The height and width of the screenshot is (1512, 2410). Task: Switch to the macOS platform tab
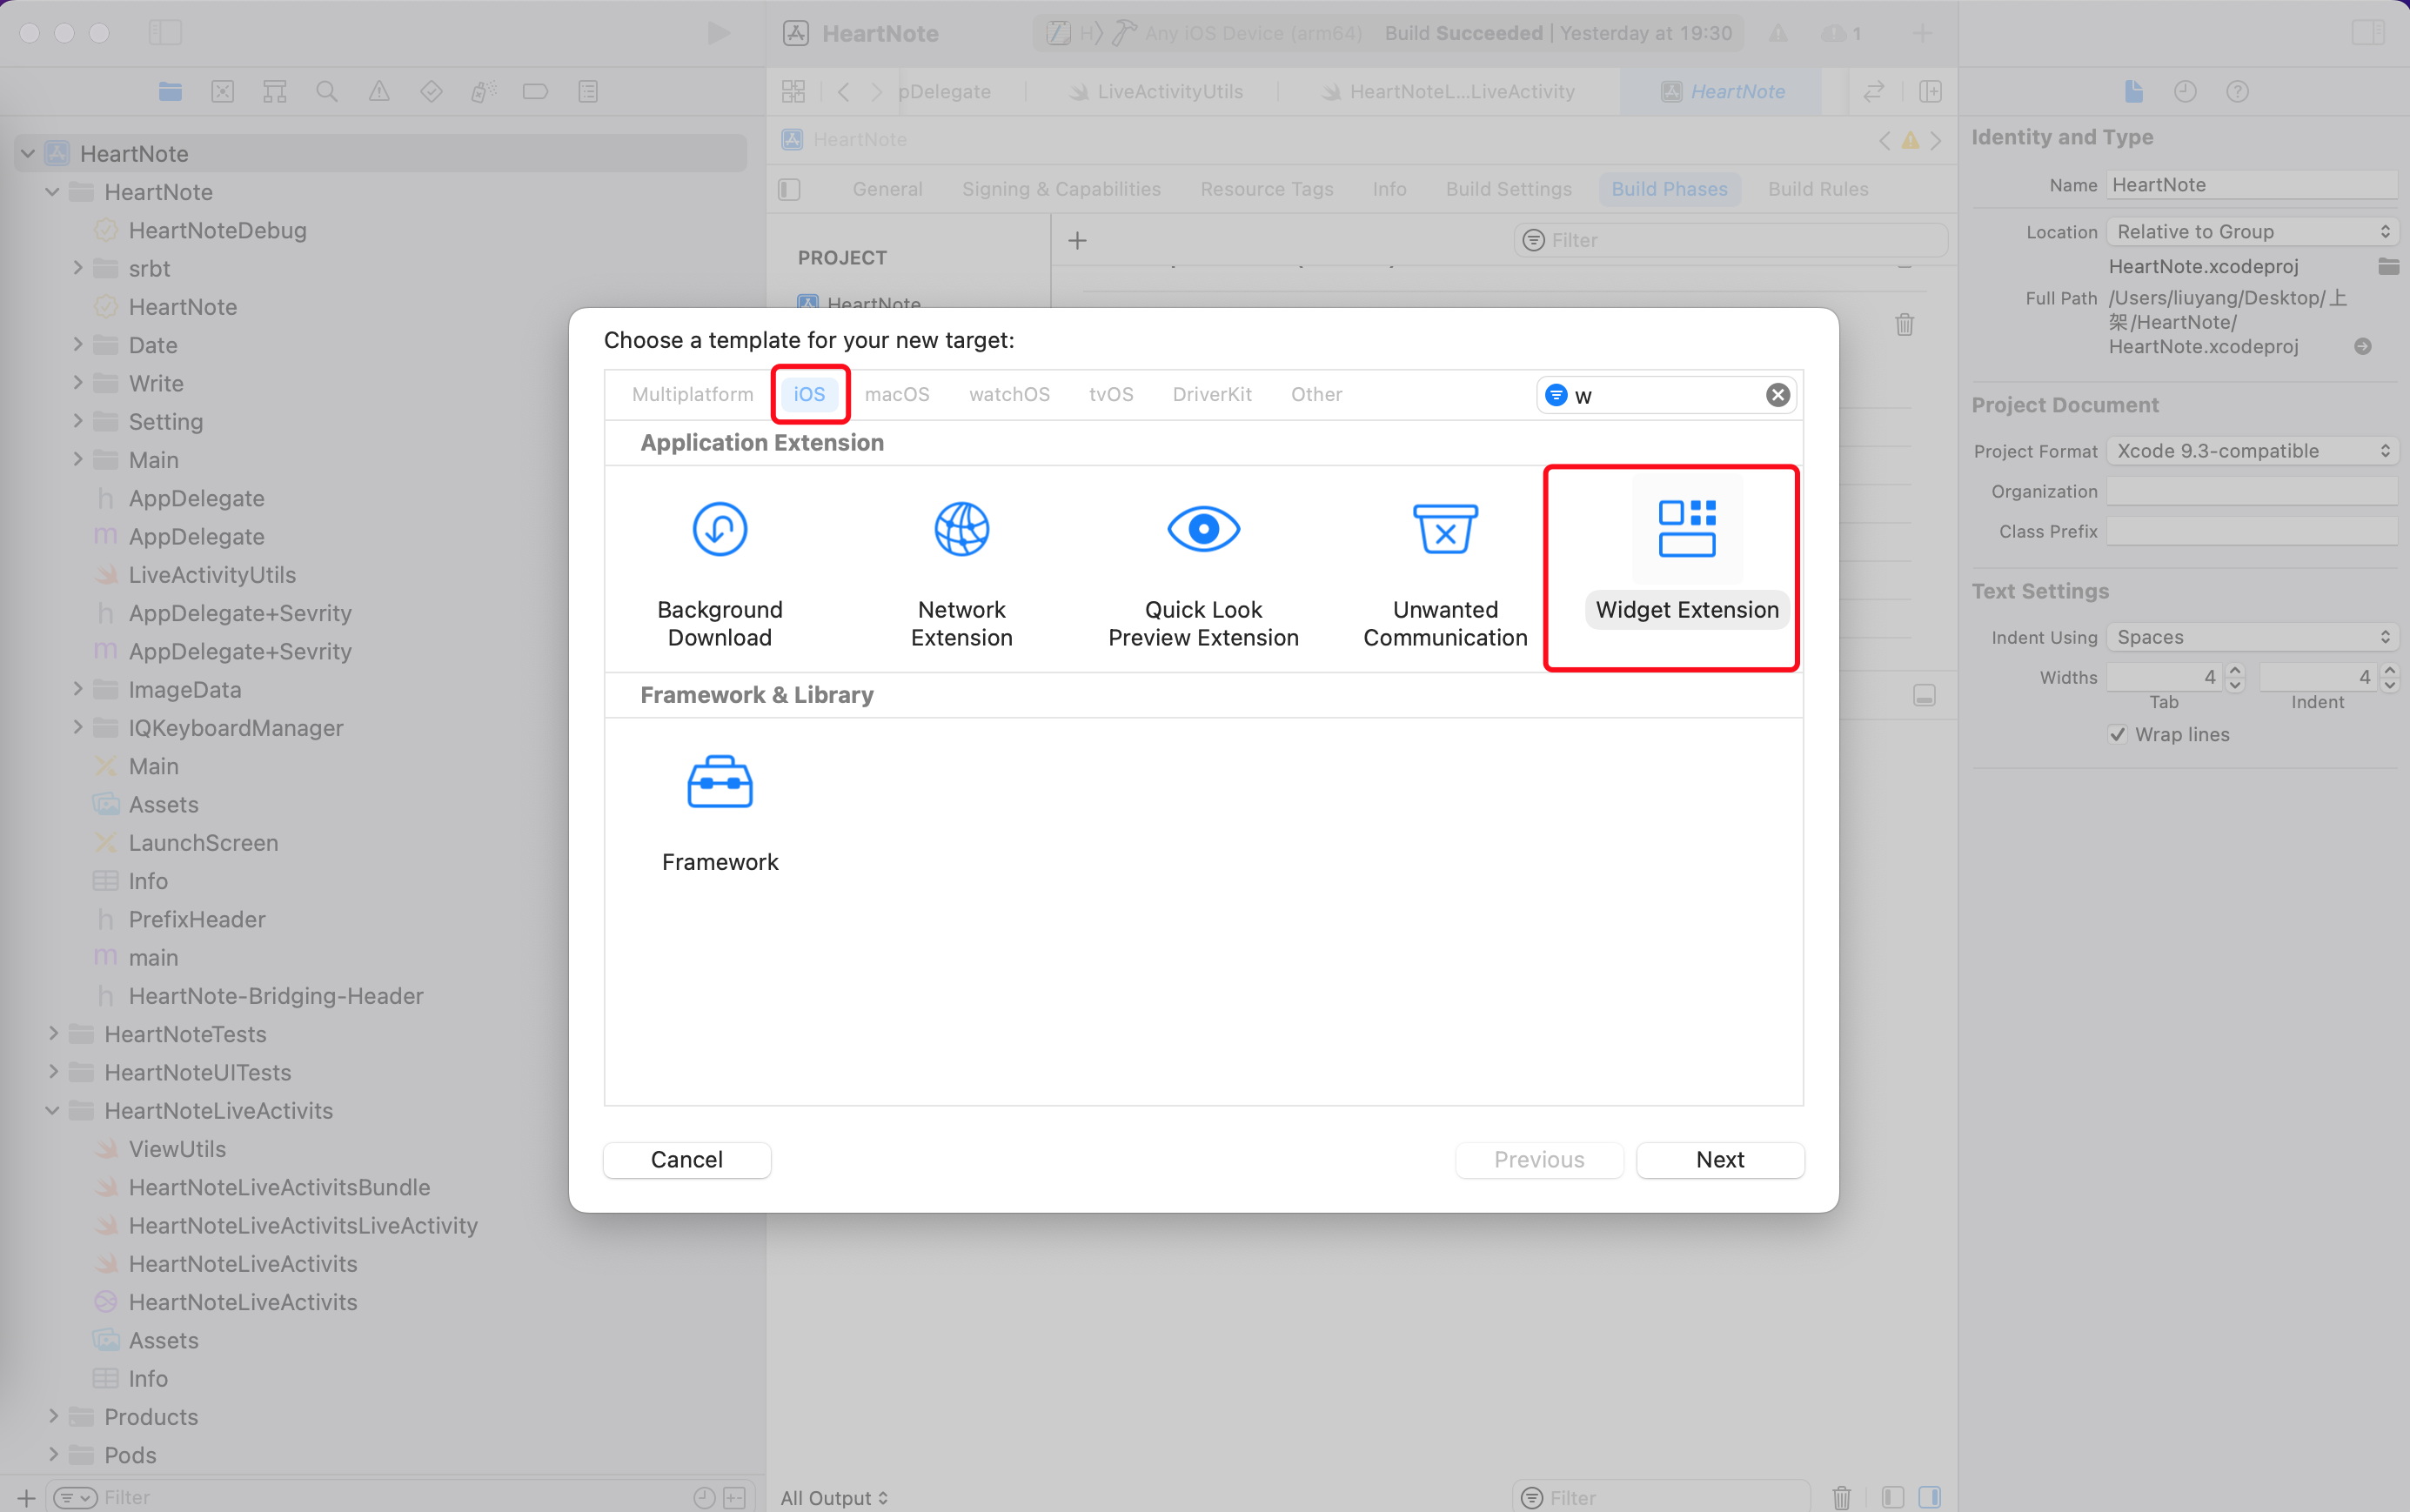tap(897, 394)
